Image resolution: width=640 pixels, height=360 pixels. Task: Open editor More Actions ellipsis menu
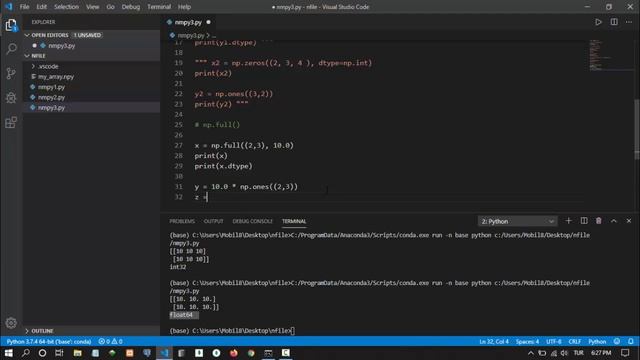pos(629,22)
